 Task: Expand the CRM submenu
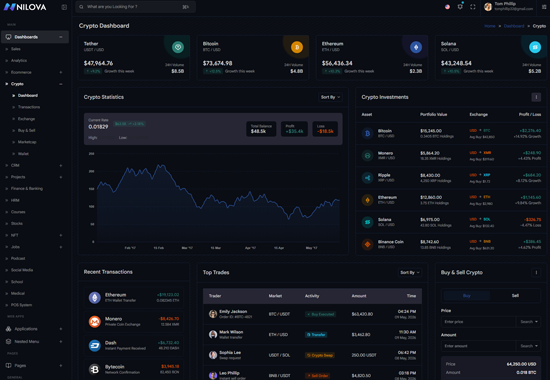[x=61, y=165]
